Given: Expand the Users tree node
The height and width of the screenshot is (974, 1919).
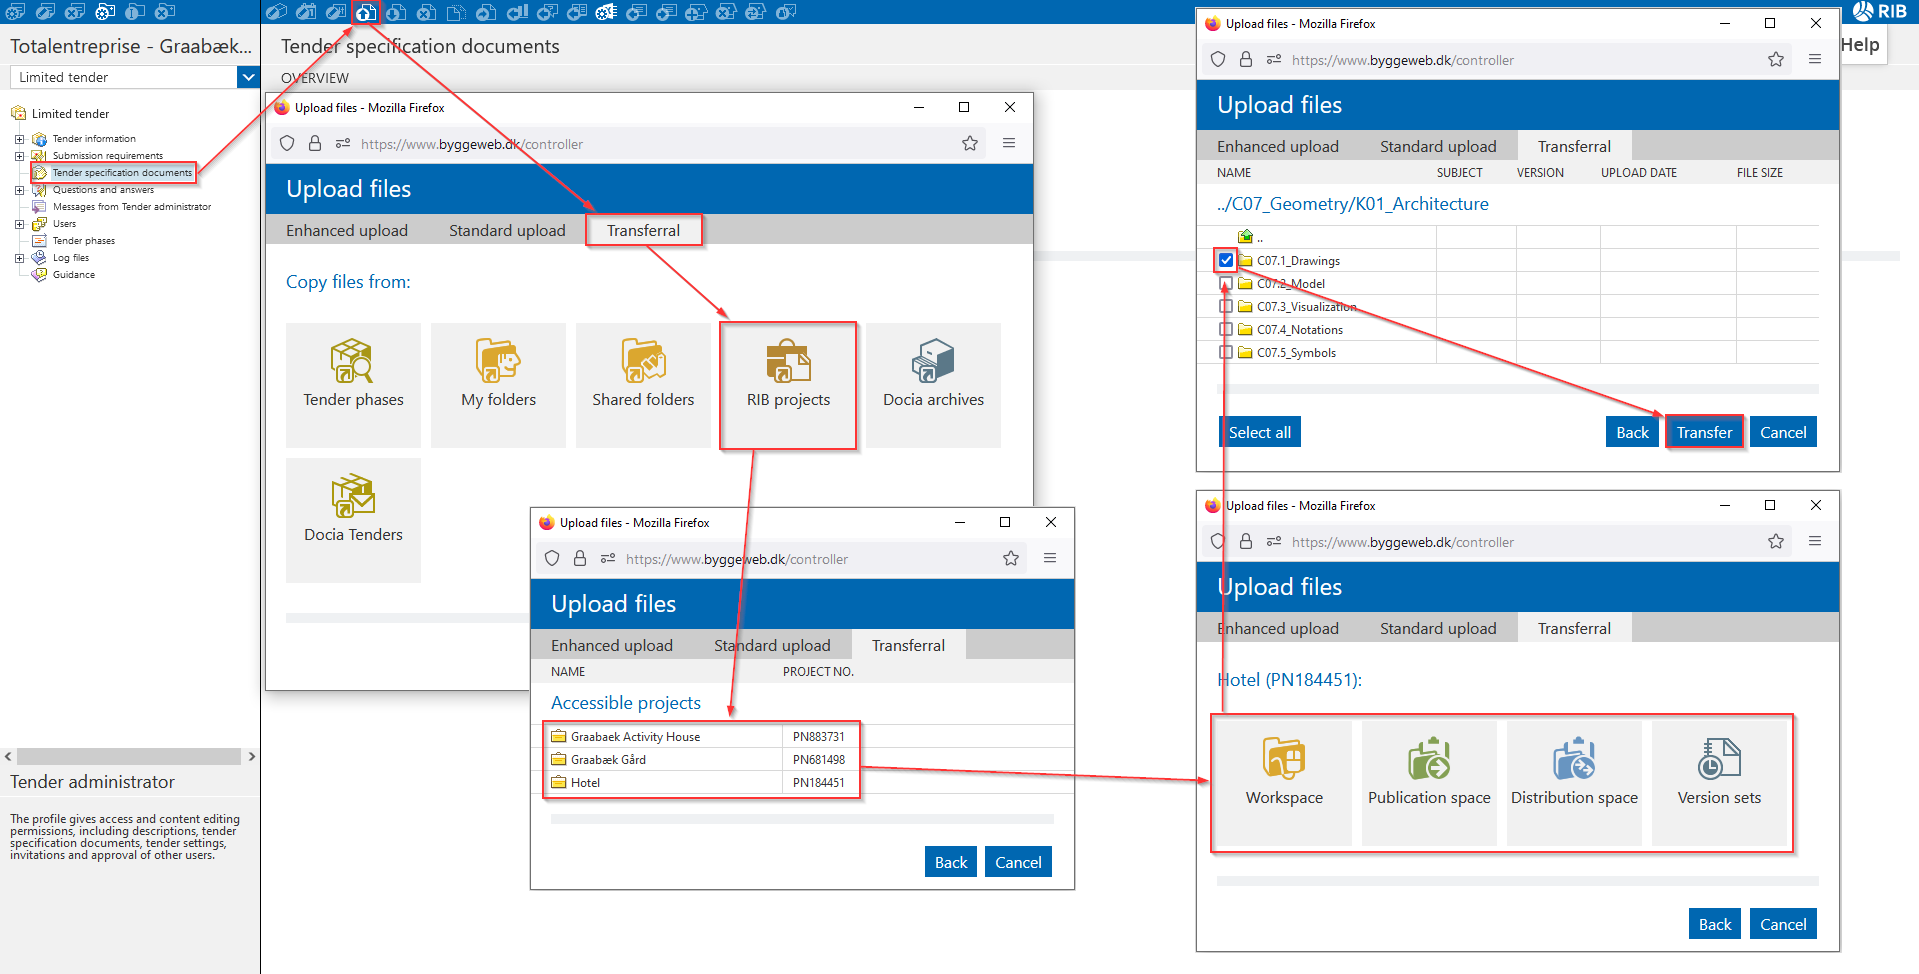Looking at the screenshot, I should pos(19,224).
